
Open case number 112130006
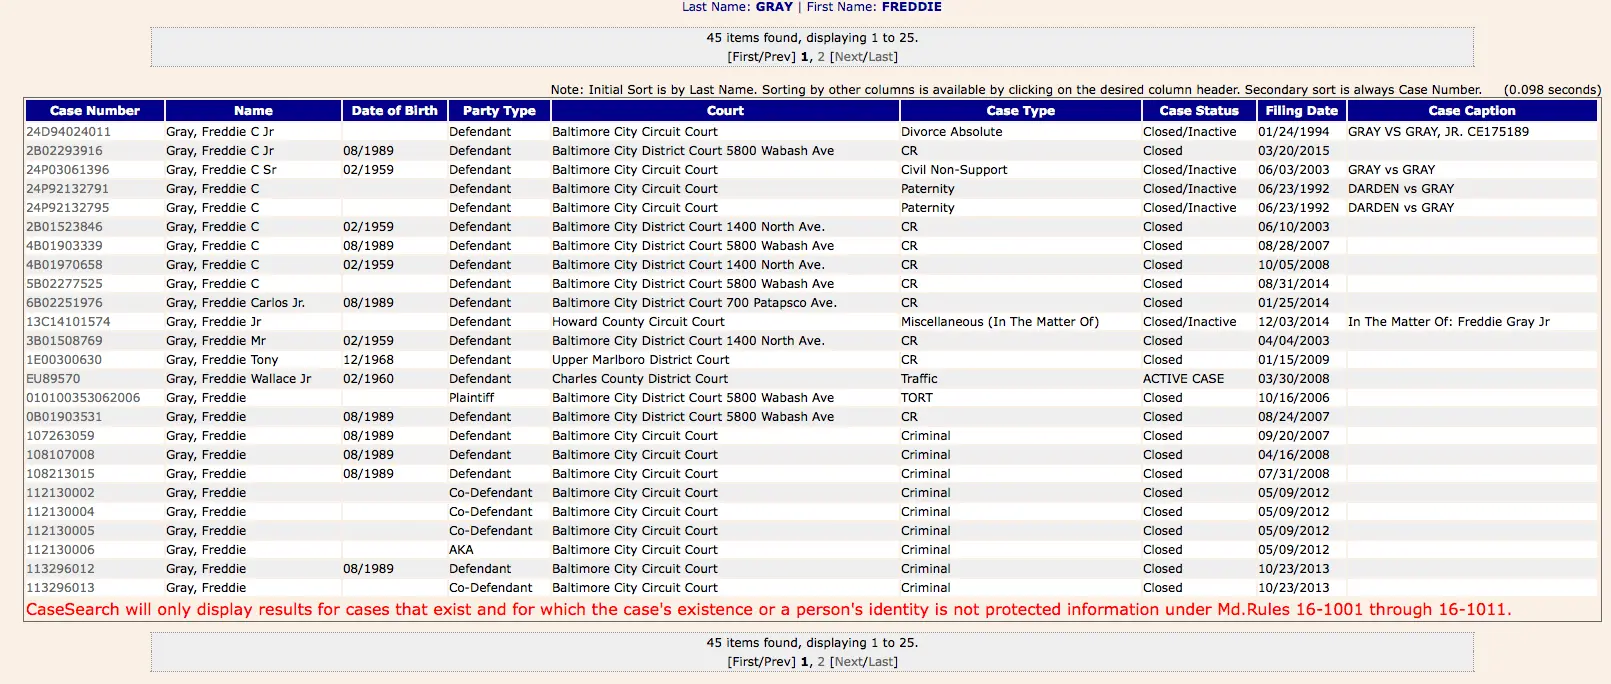tap(60, 550)
